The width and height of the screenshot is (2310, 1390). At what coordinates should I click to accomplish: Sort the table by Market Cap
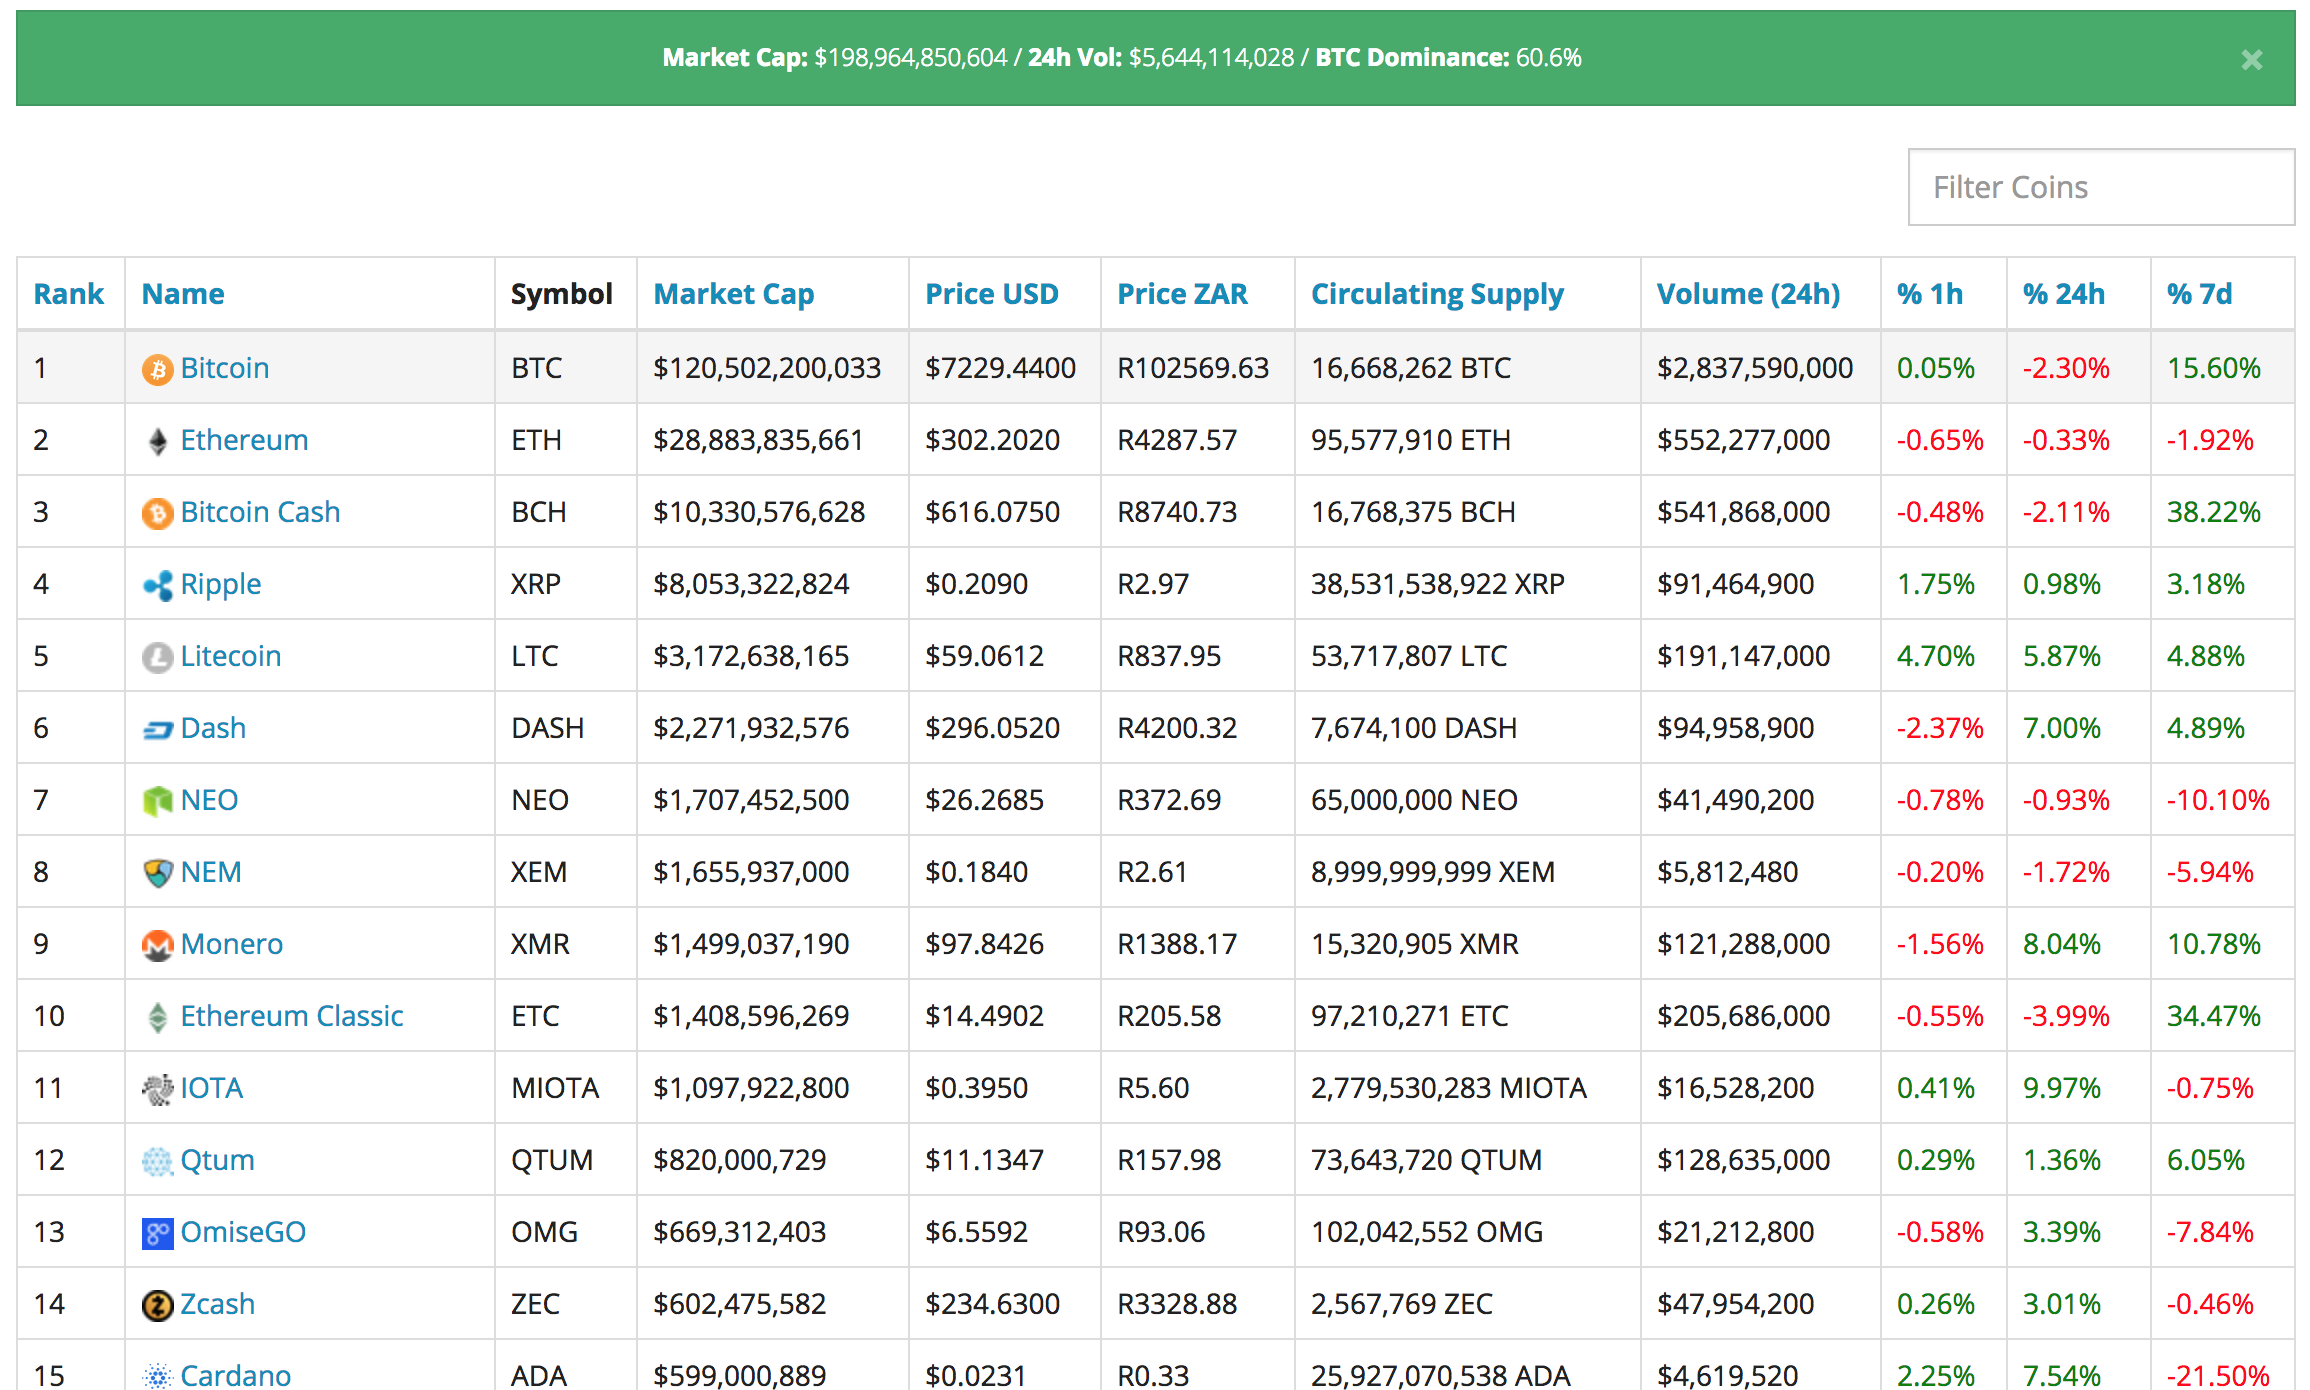pos(733,293)
